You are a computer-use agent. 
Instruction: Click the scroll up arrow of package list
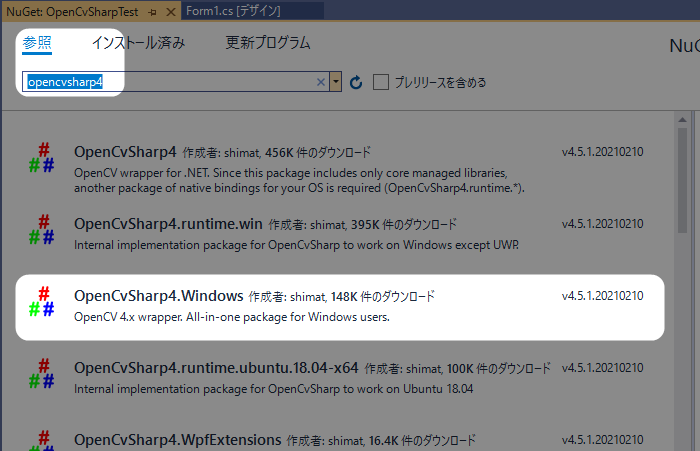click(x=682, y=120)
